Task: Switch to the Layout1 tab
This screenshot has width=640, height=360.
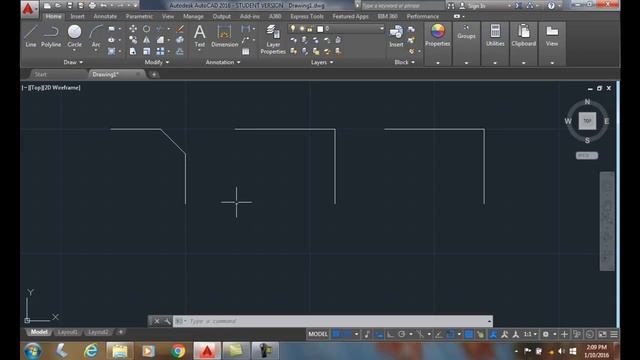Action: click(67, 332)
